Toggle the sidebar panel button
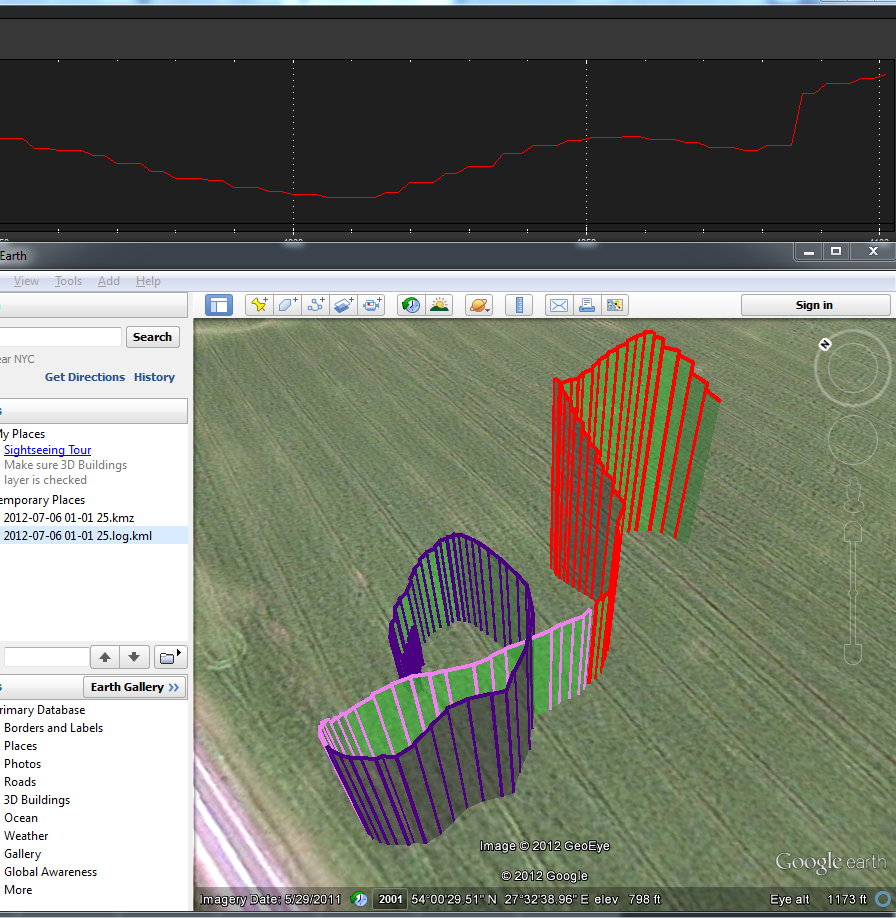 click(x=218, y=305)
